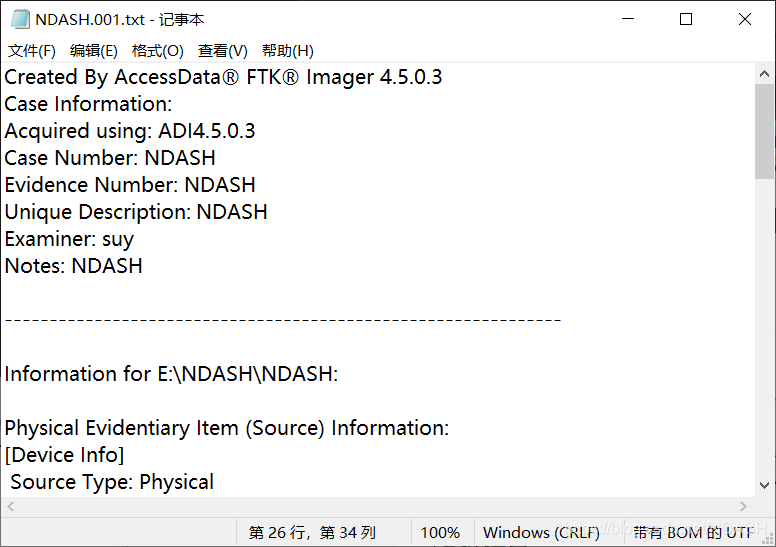Open the 编辑(E) menu

[94, 50]
